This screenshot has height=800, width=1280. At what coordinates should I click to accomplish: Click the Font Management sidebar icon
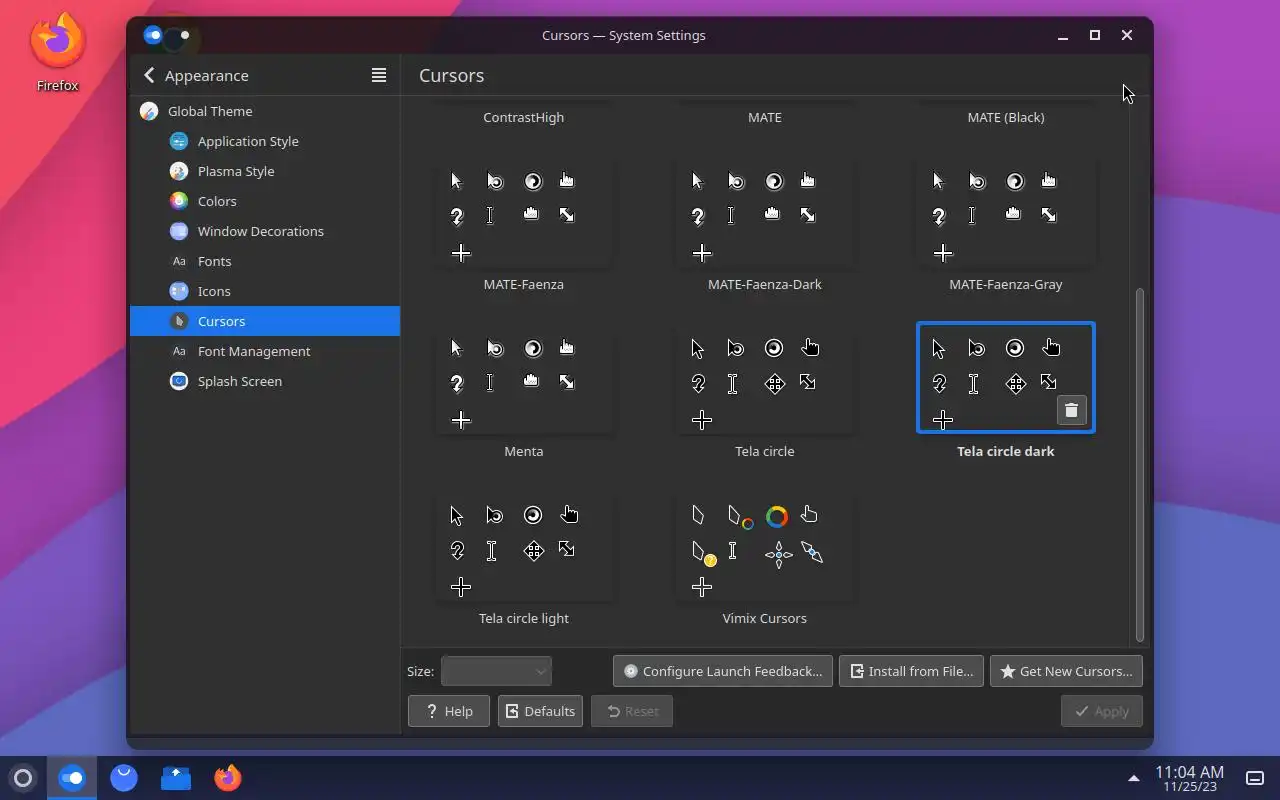pos(179,351)
